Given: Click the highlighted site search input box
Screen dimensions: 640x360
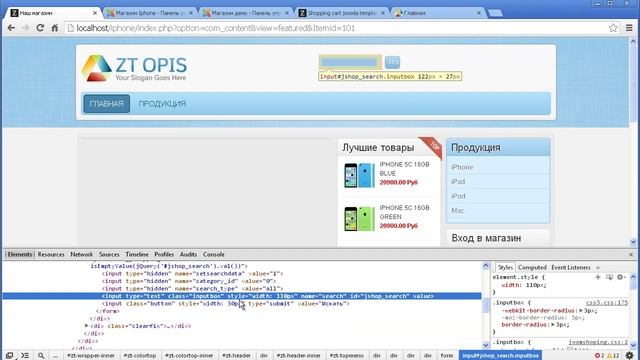Looking at the screenshot, I should coord(350,62).
